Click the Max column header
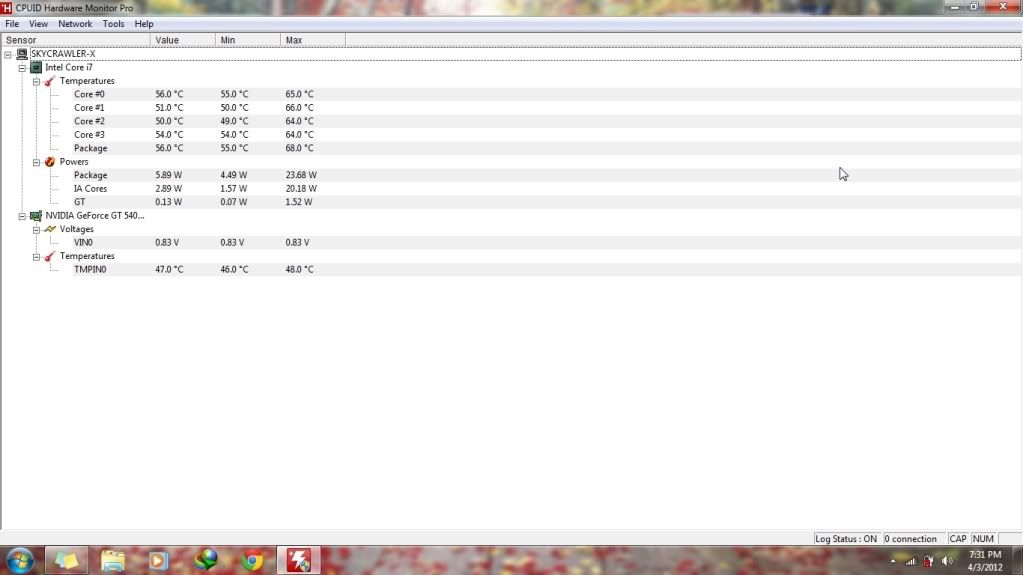1023x575 pixels. click(294, 40)
